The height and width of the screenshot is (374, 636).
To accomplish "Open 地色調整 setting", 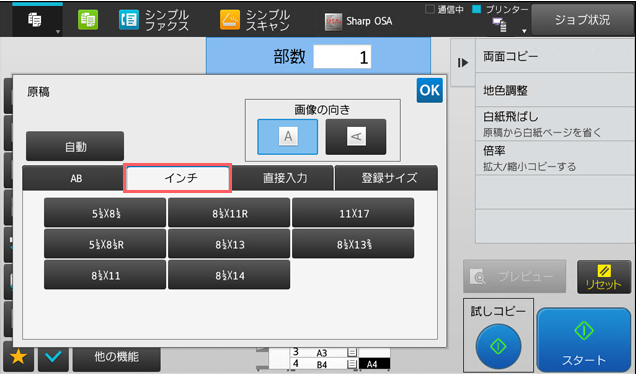I will point(555,90).
